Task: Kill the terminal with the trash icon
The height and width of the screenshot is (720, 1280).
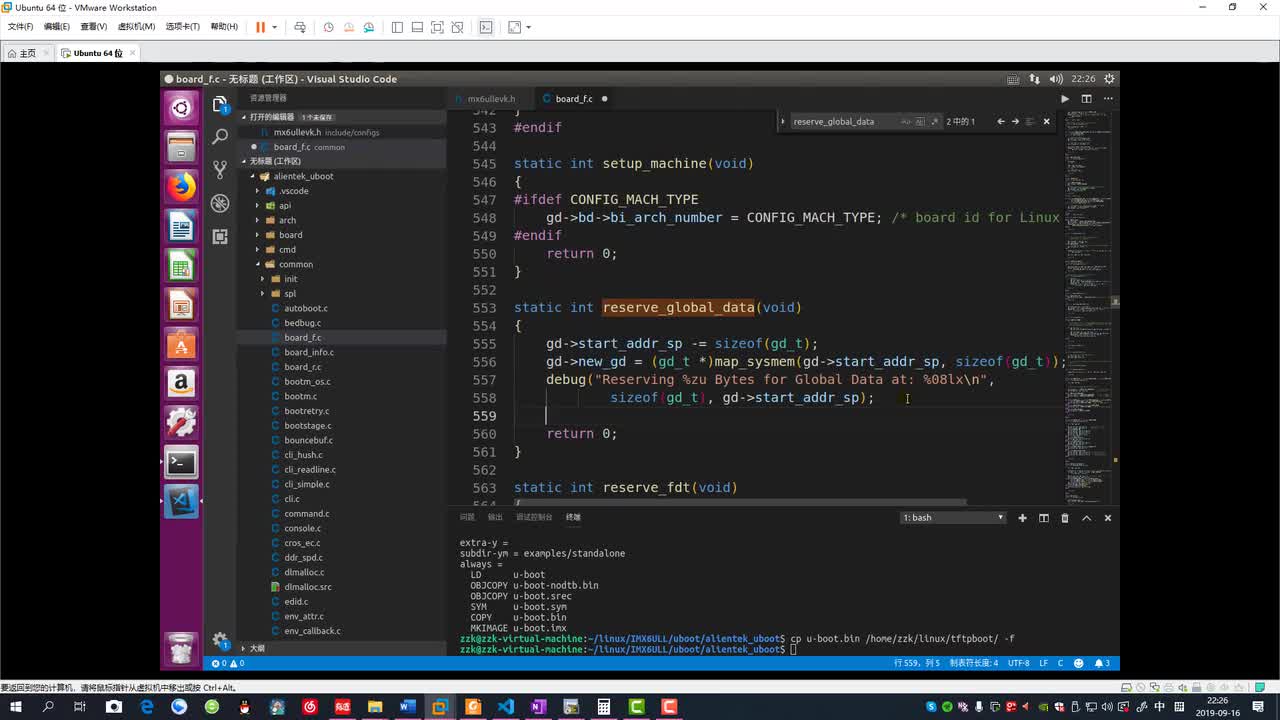Action: (1065, 518)
